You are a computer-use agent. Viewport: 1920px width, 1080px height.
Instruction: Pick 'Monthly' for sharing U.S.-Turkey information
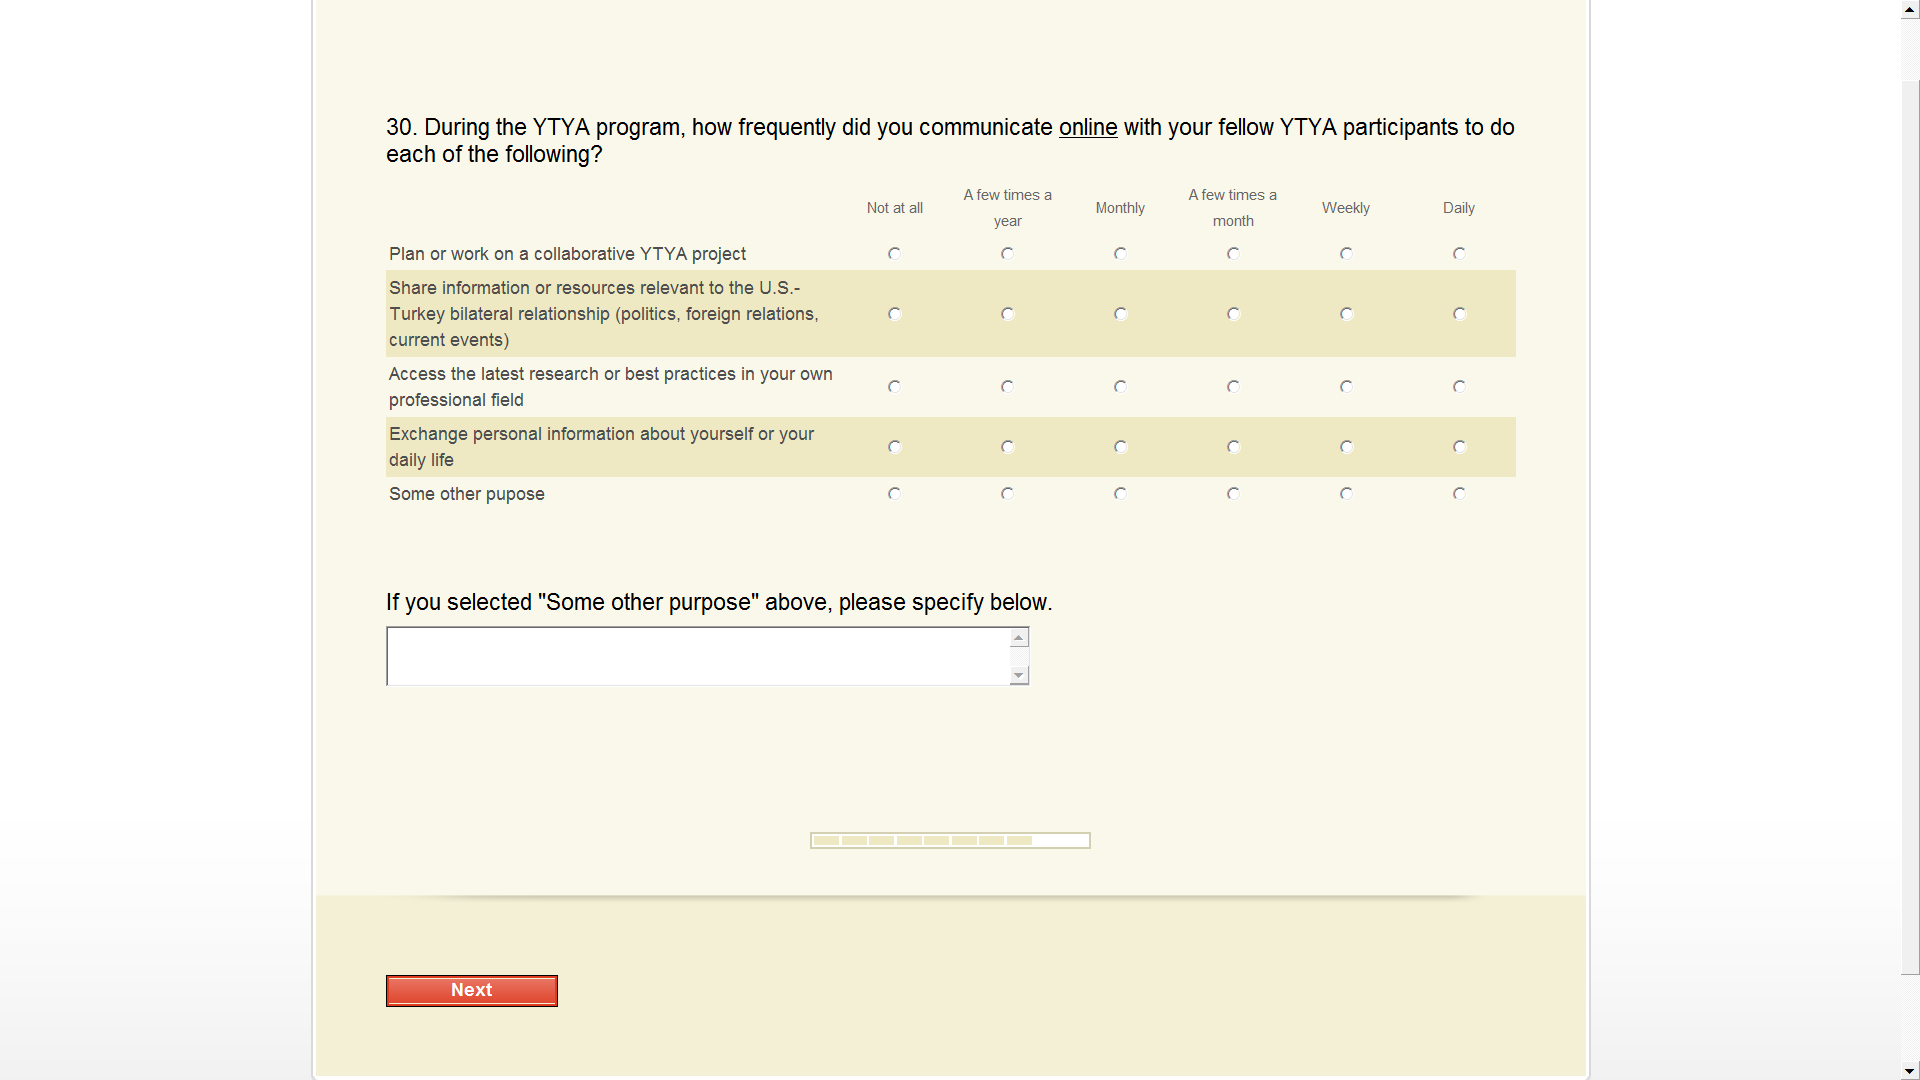pos(1120,314)
